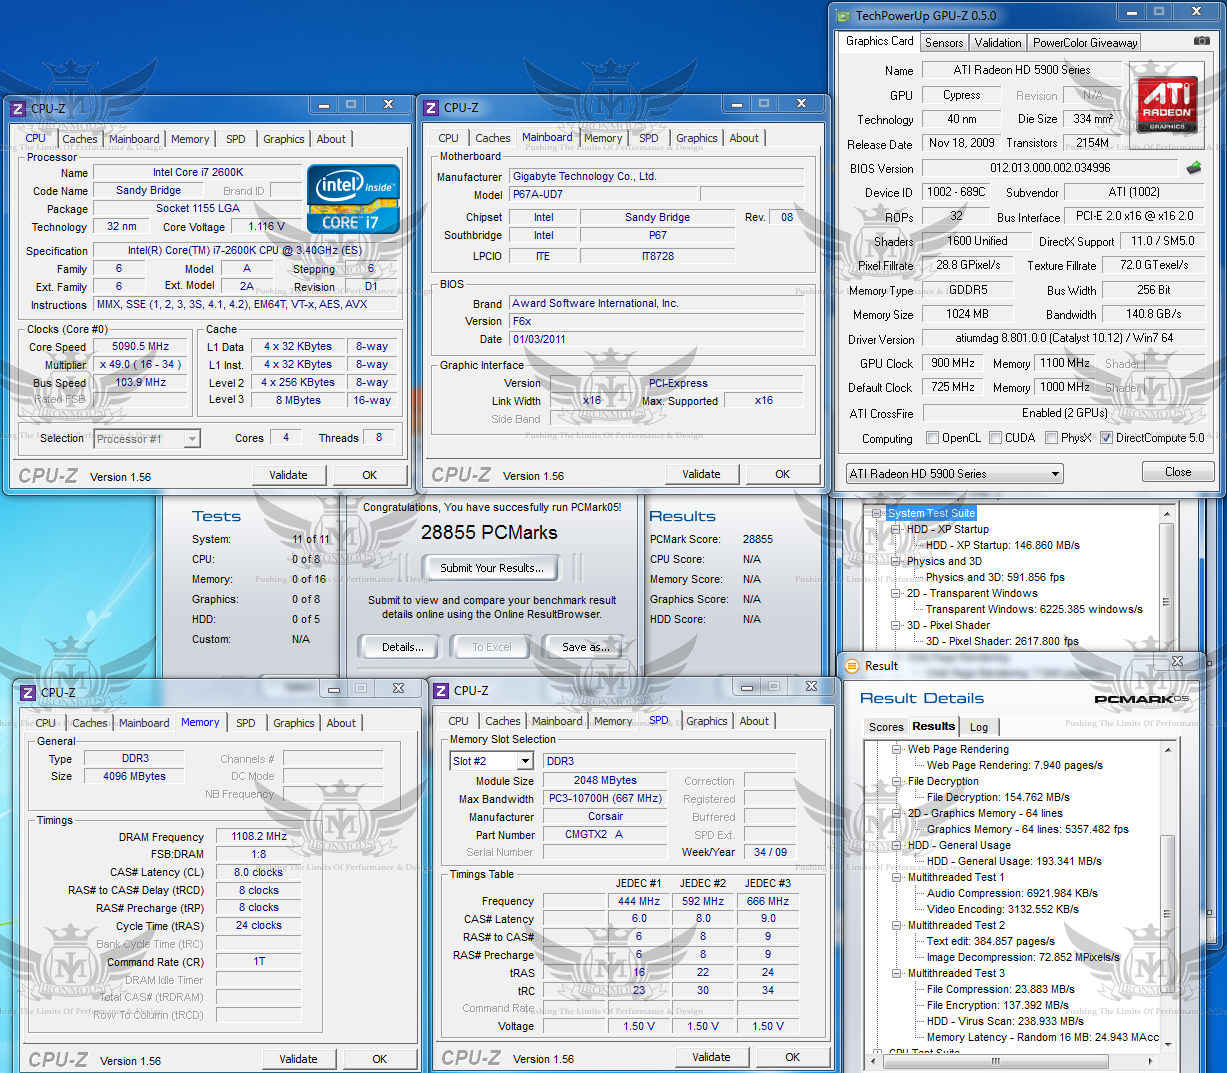Viewport: 1227px width, 1073px height.
Task: Click the camera screenshot icon in GPU-Z
Action: coord(1201,41)
